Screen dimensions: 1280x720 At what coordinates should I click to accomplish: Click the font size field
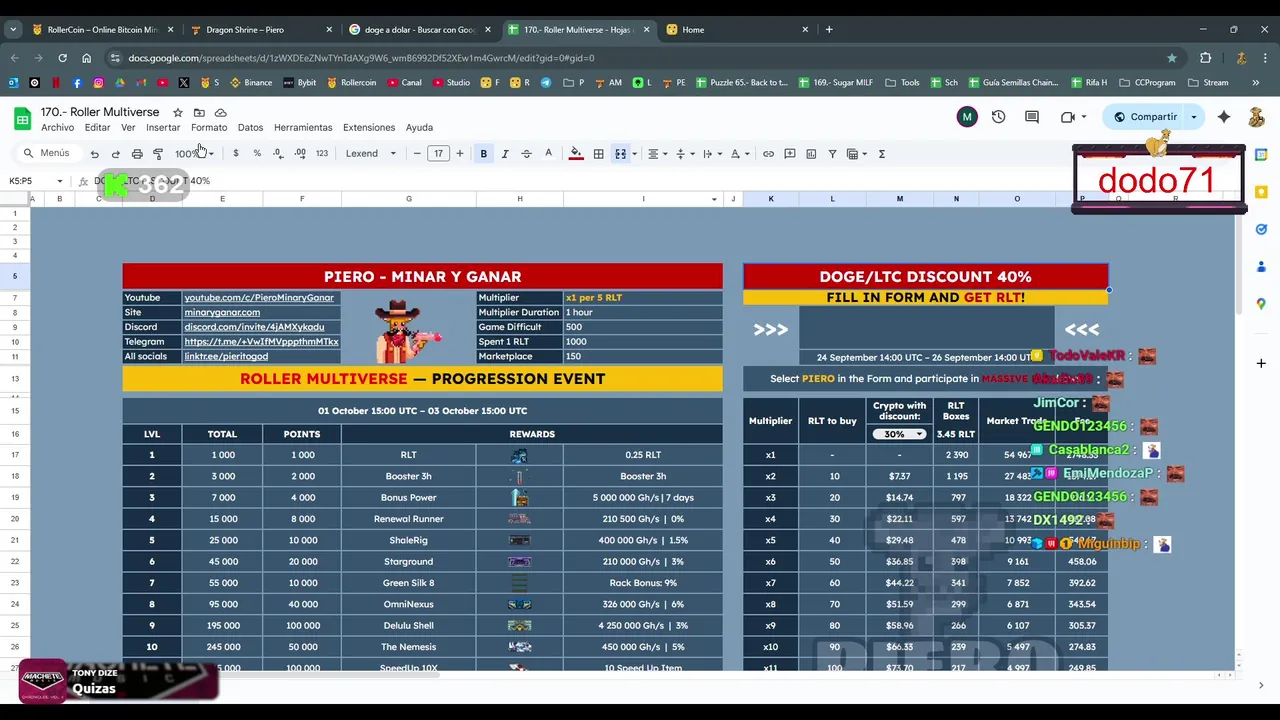point(438,154)
